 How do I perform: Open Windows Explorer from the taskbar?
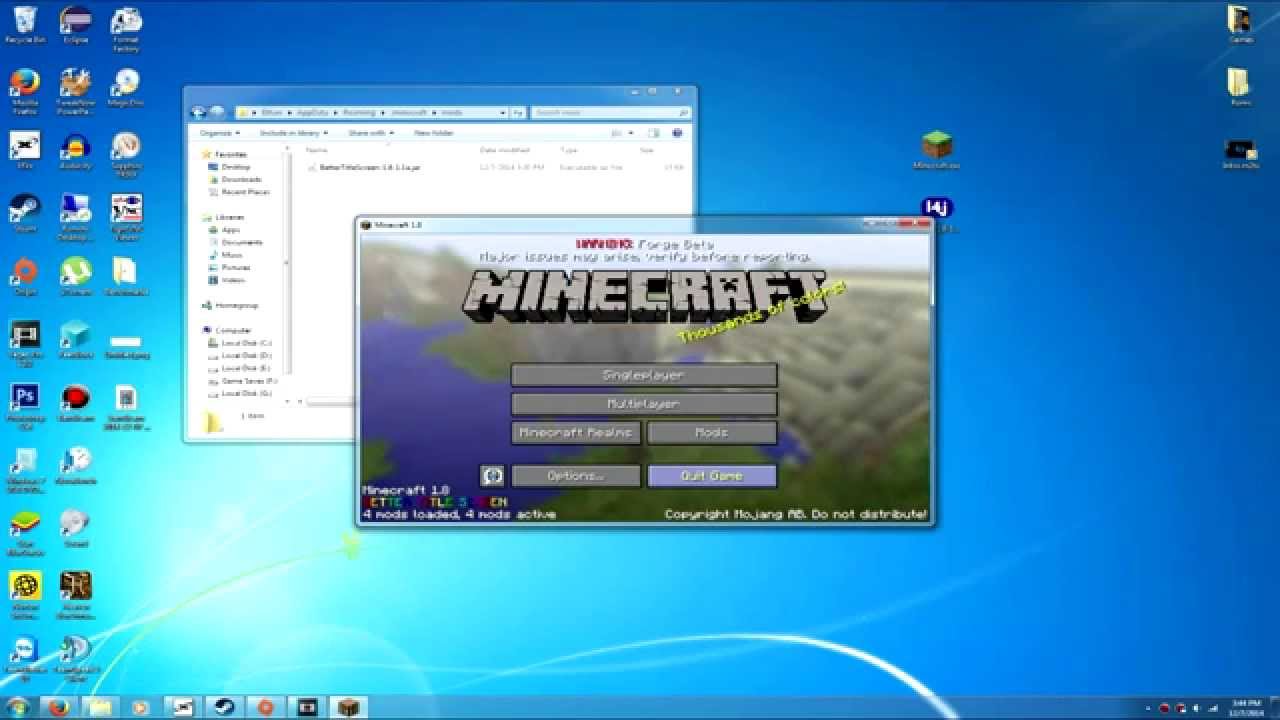(99, 707)
